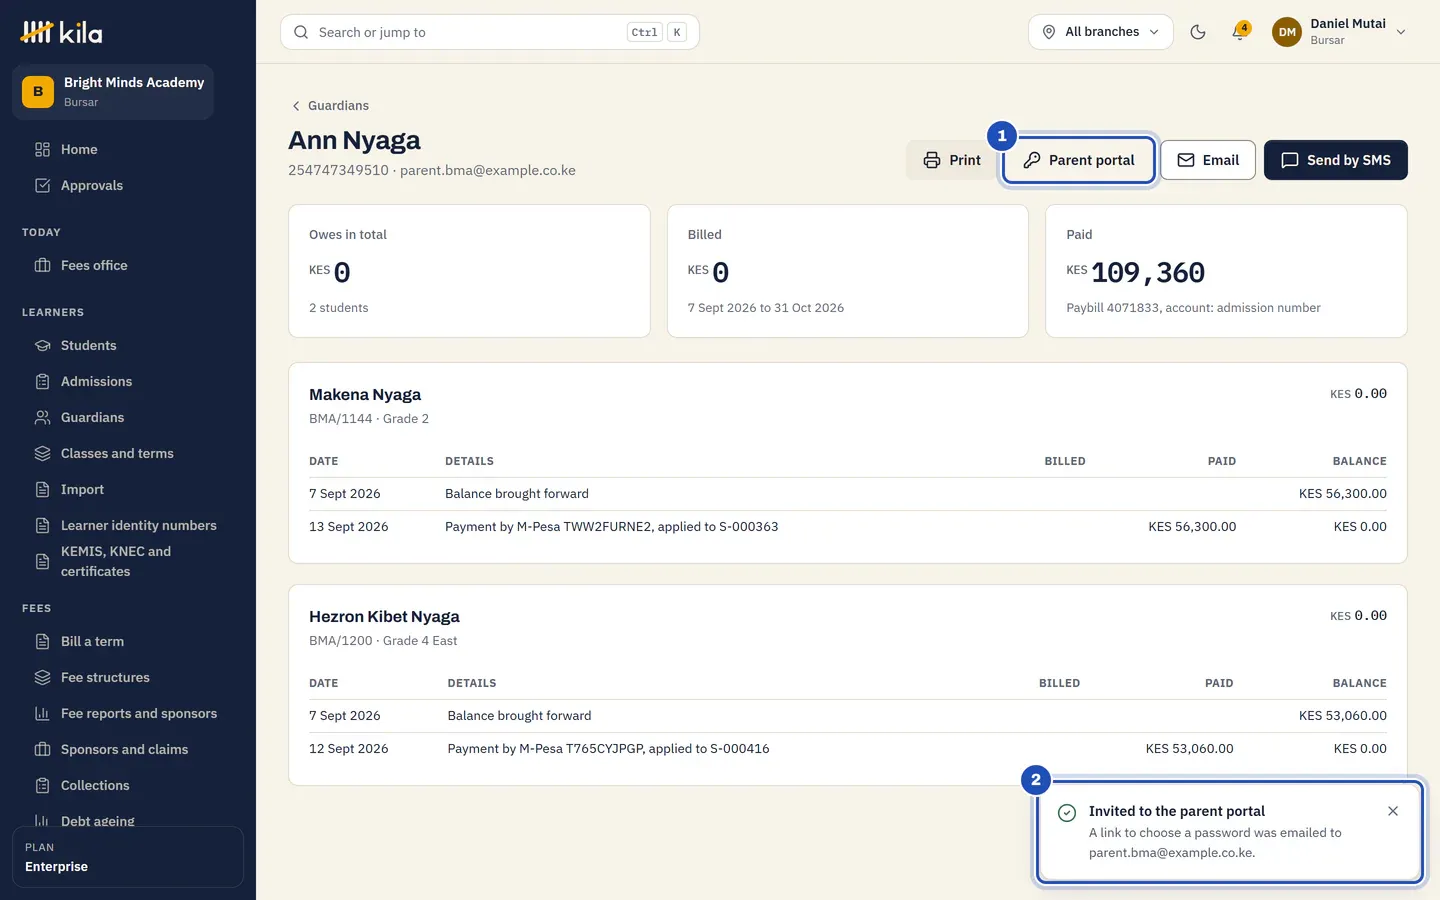Viewport: 1440px width, 900px height.
Task: Select payment row TWW2FURNE2
Action: [x=848, y=527]
